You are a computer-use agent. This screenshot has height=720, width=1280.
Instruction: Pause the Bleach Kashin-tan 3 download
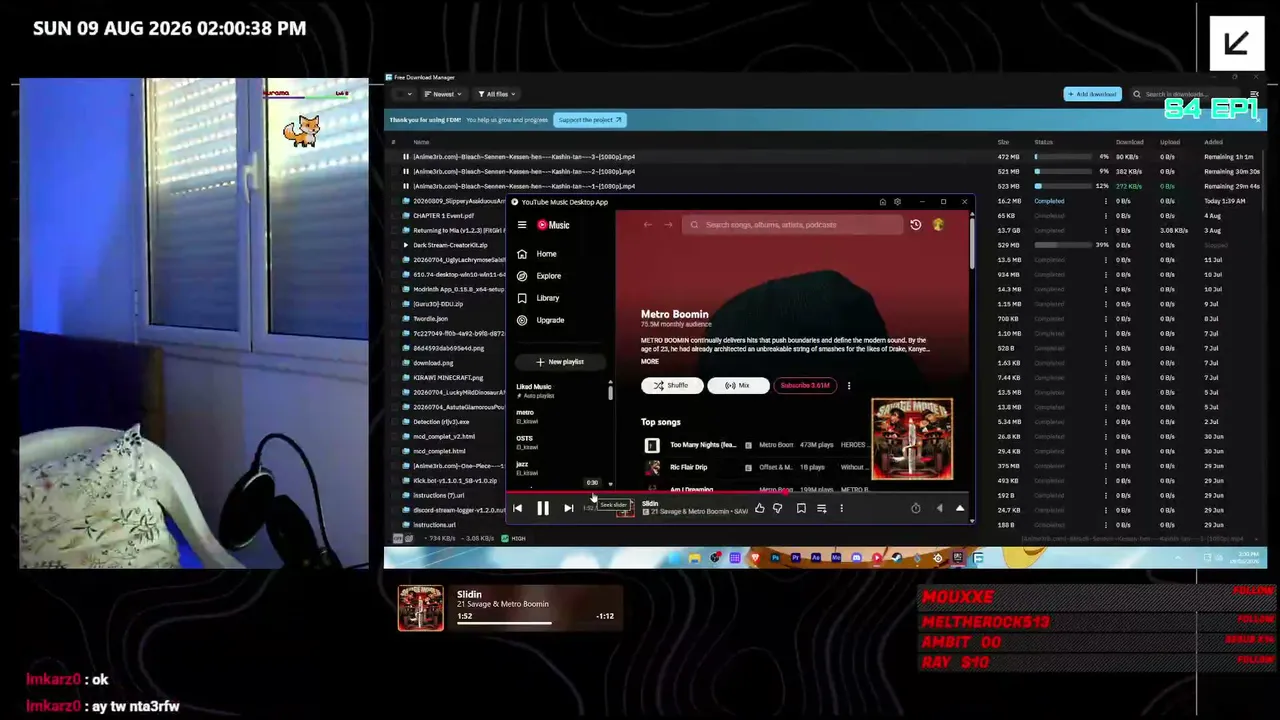tap(406, 157)
